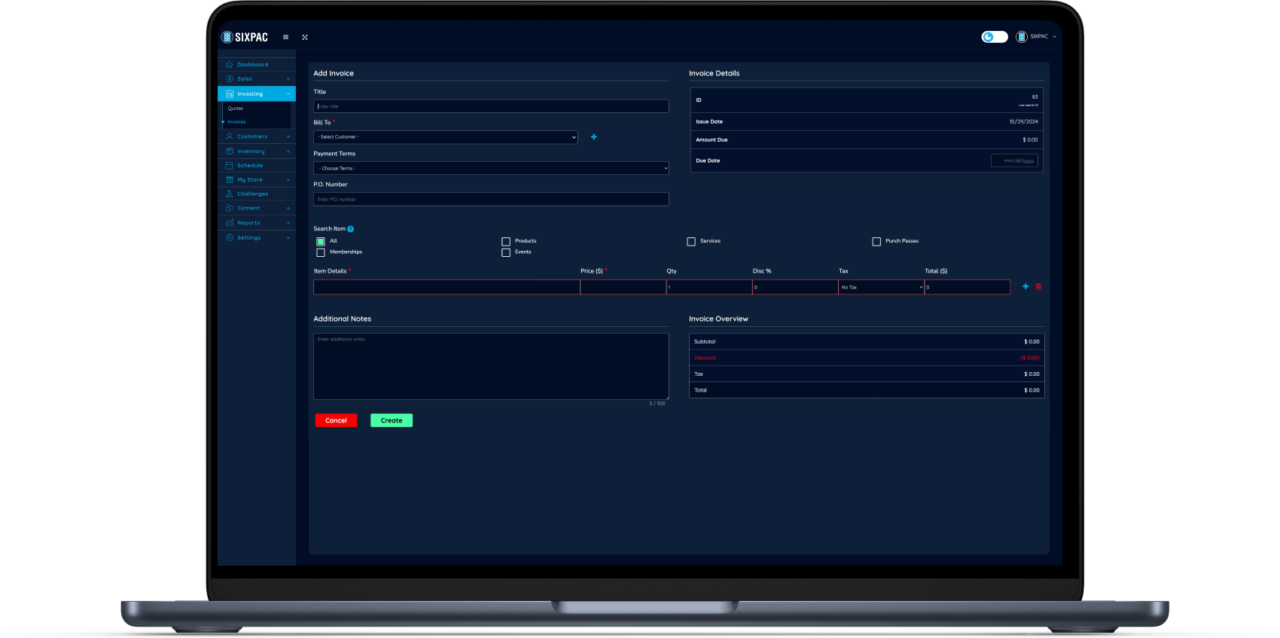
Task: Open the Dashboard from the sidebar
Action: pos(232,63)
